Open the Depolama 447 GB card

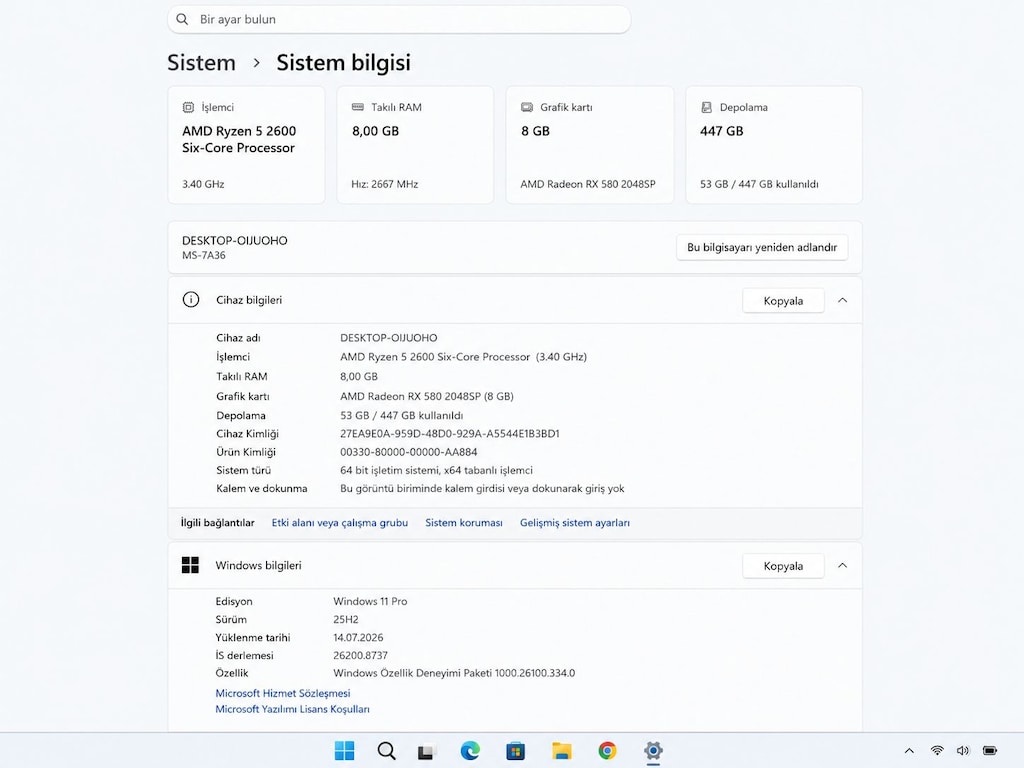pyautogui.click(x=774, y=145)
